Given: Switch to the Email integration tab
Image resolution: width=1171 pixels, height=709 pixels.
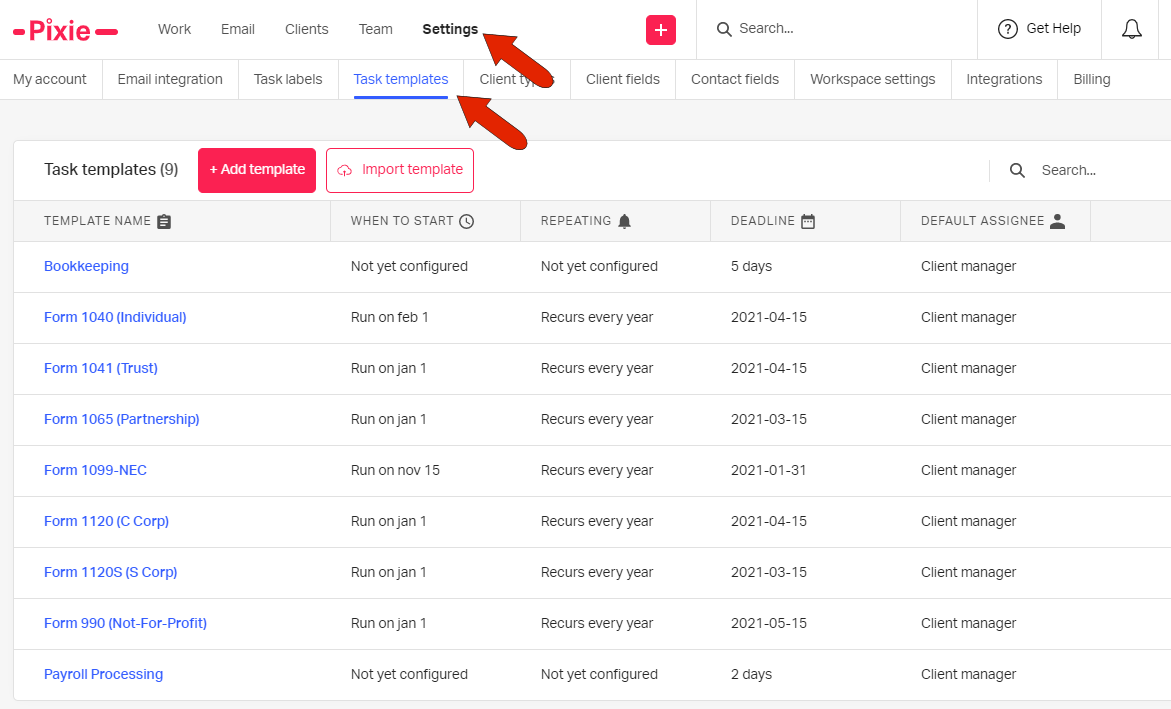Looking at the screenshot, I should (x=170, y=79).
